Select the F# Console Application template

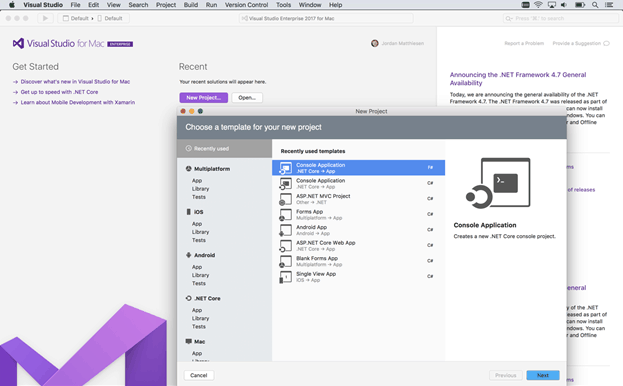pyautogui.click(x=358, y=168)
